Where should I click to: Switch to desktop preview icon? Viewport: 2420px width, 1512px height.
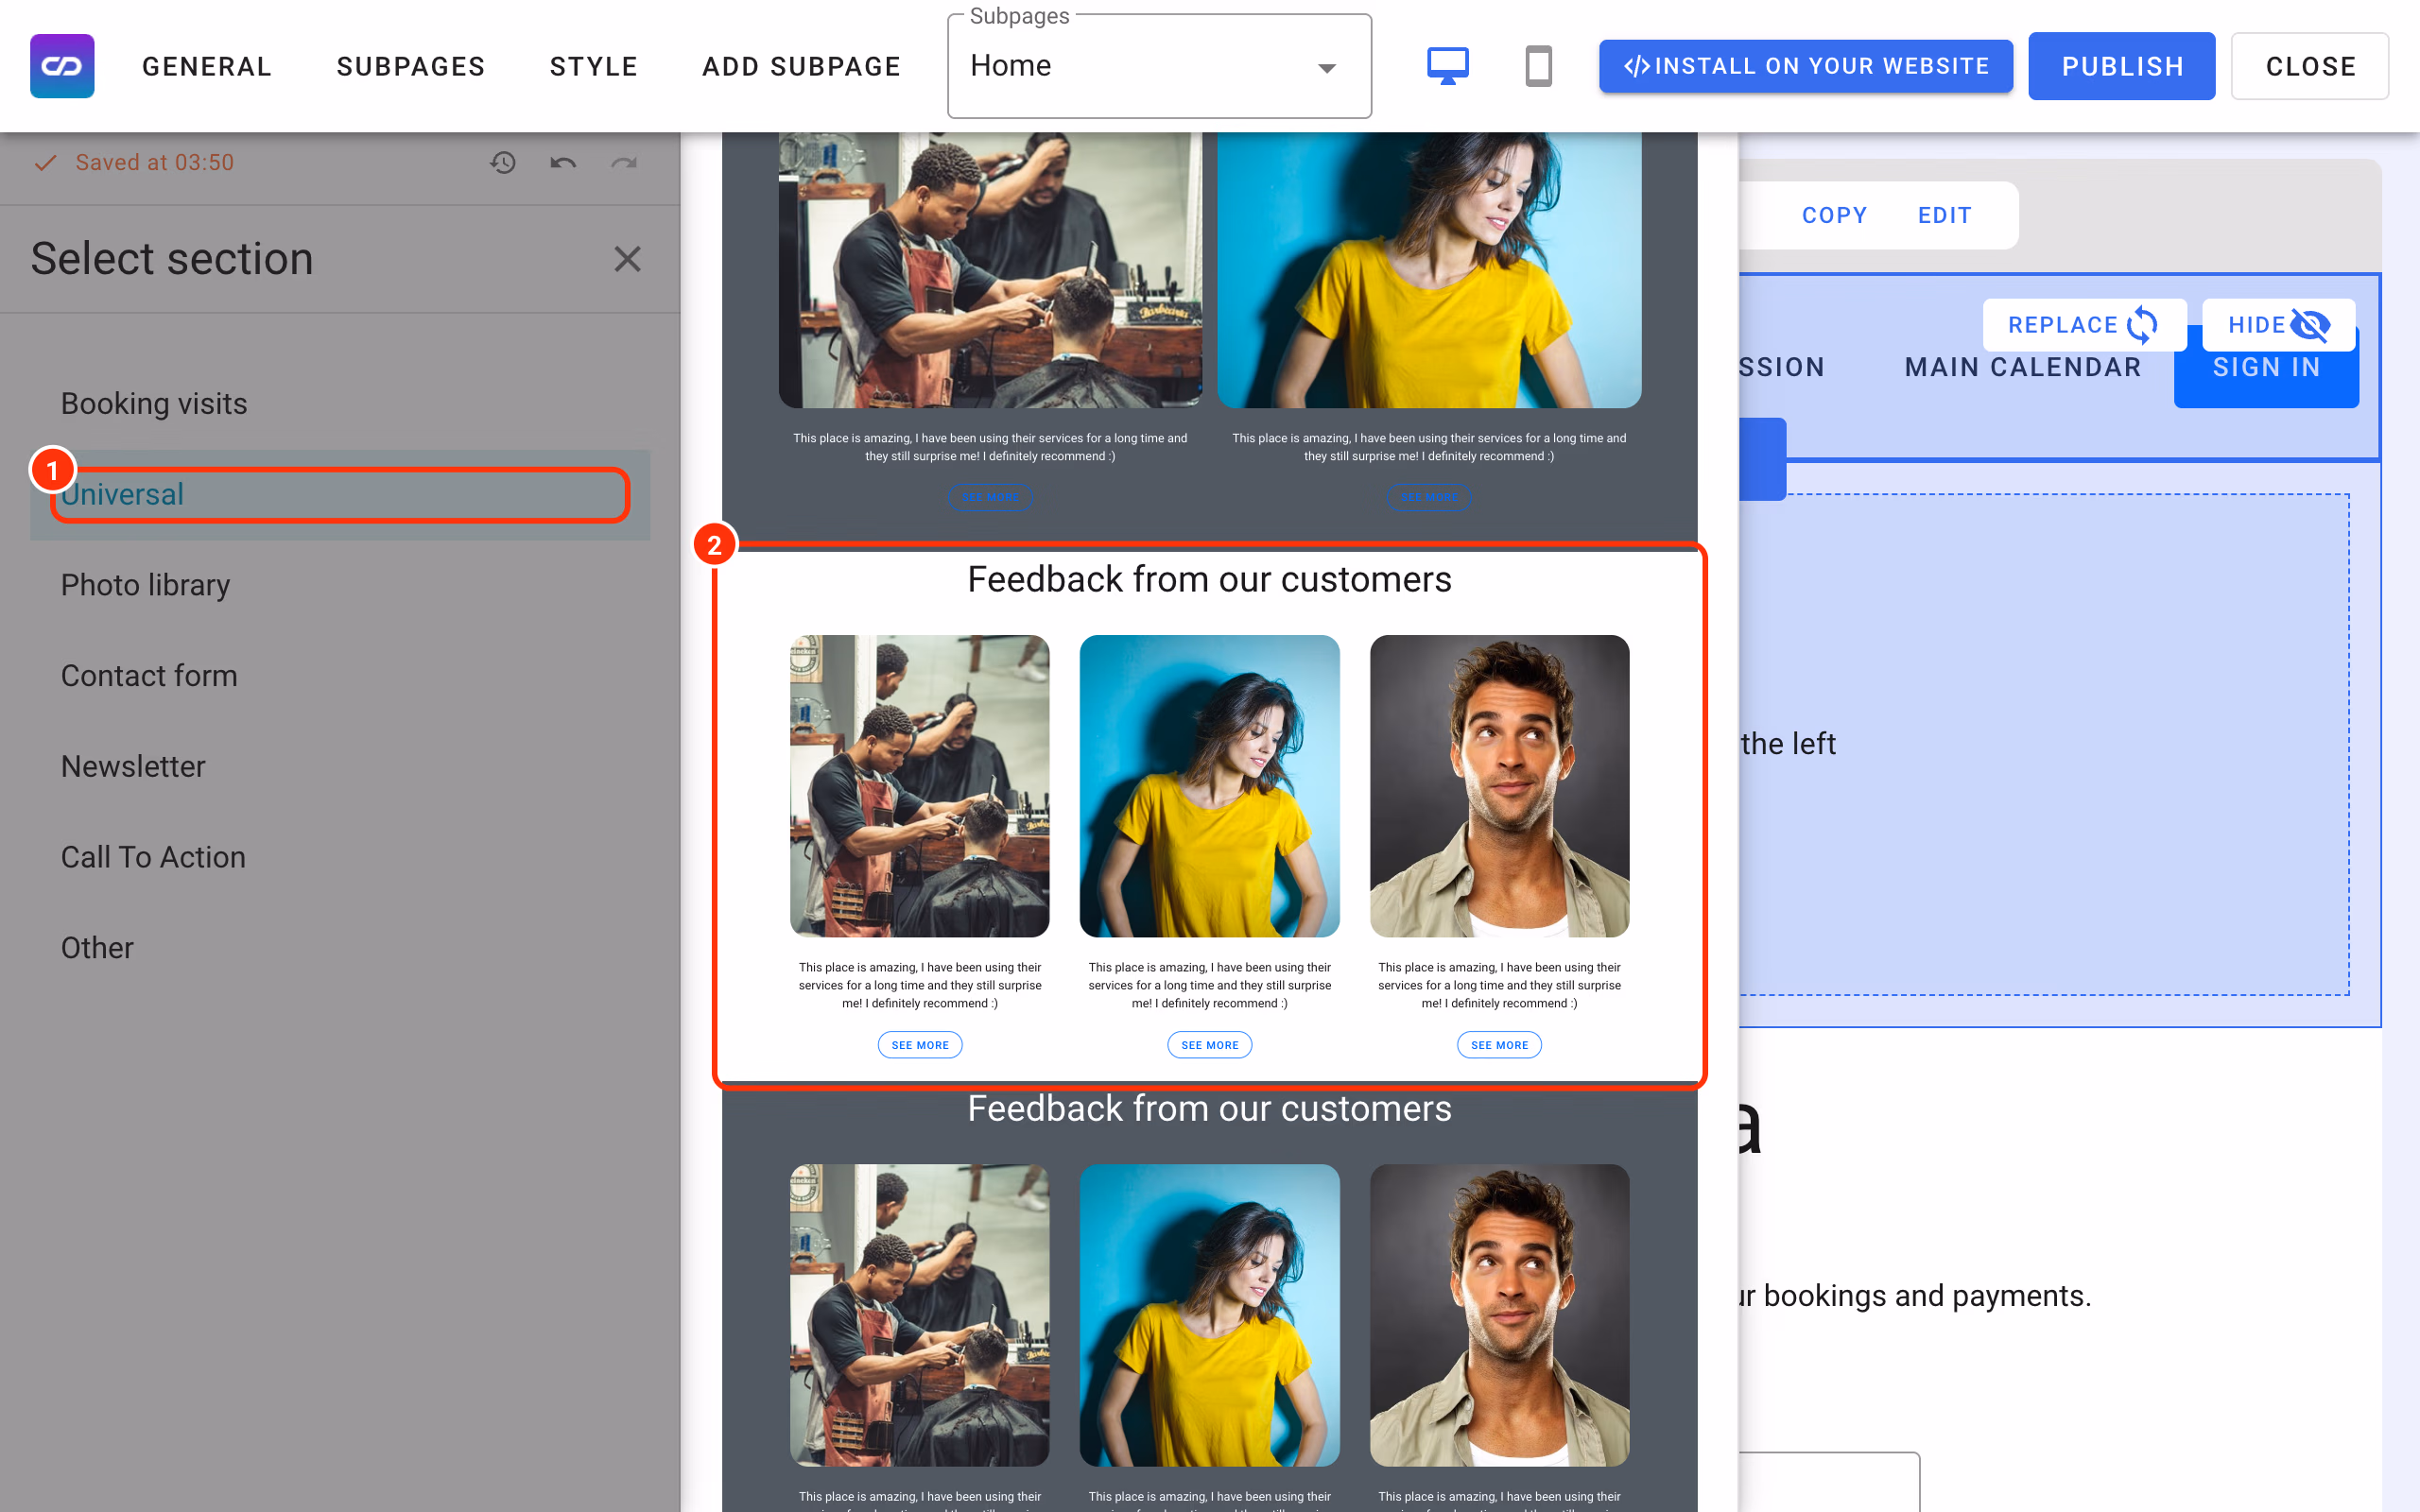(1447, 66)
